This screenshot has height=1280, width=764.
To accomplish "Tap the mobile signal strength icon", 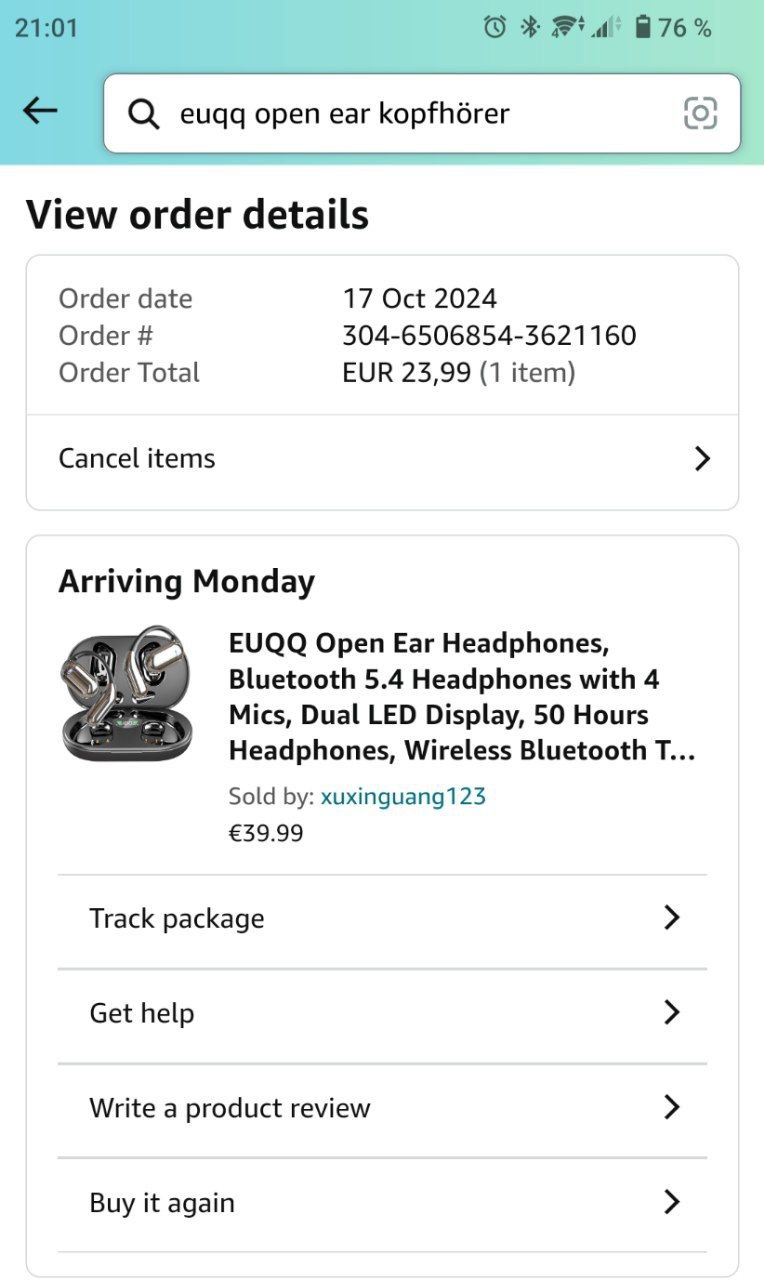I will 605,27.
